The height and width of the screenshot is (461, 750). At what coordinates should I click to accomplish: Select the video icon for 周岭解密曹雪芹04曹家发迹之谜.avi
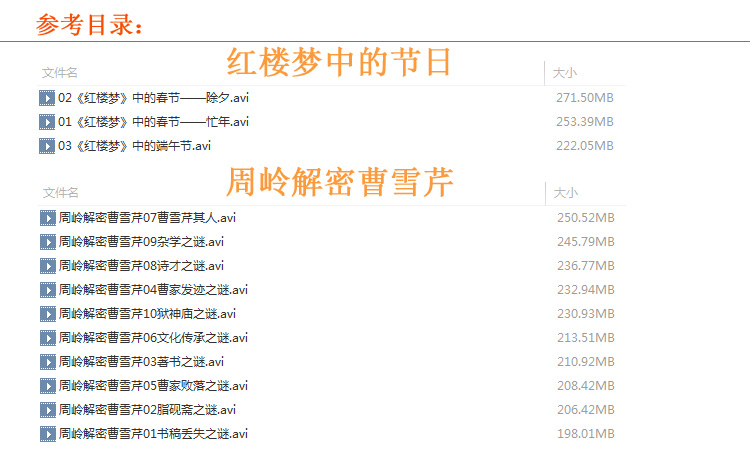point(47,290)
